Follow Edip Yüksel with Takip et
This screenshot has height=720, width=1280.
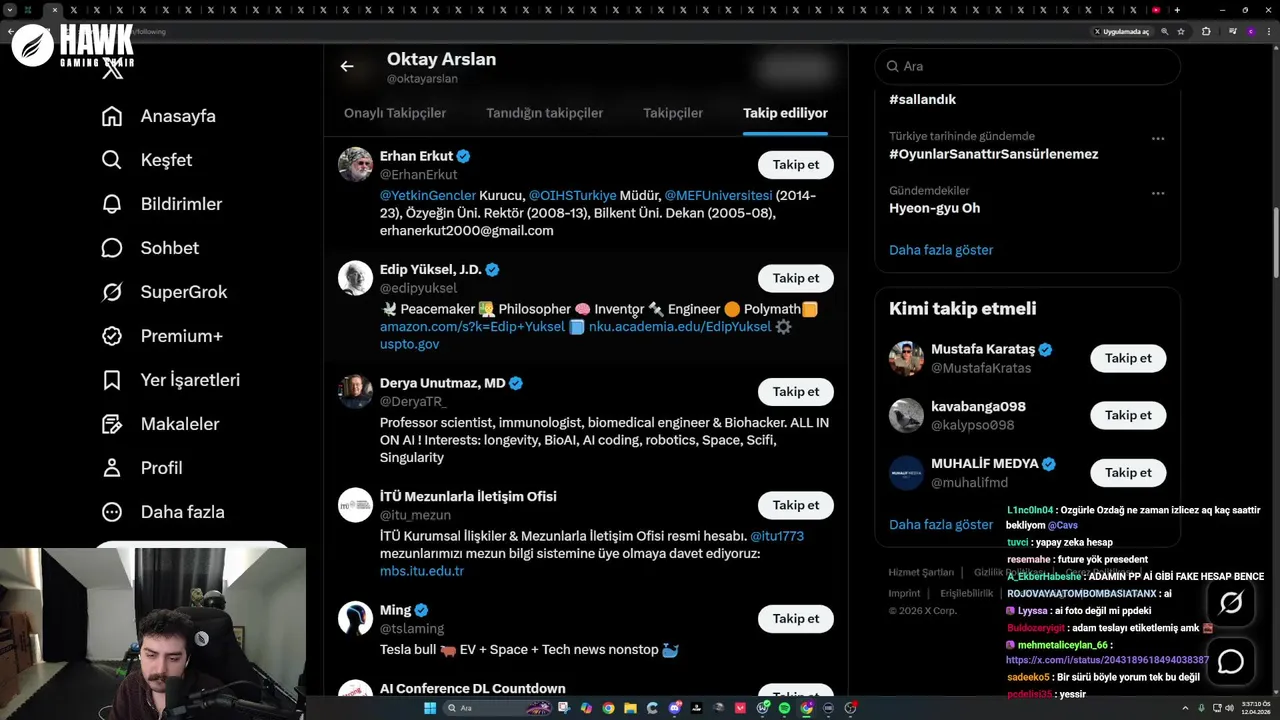tap(796, 278)
